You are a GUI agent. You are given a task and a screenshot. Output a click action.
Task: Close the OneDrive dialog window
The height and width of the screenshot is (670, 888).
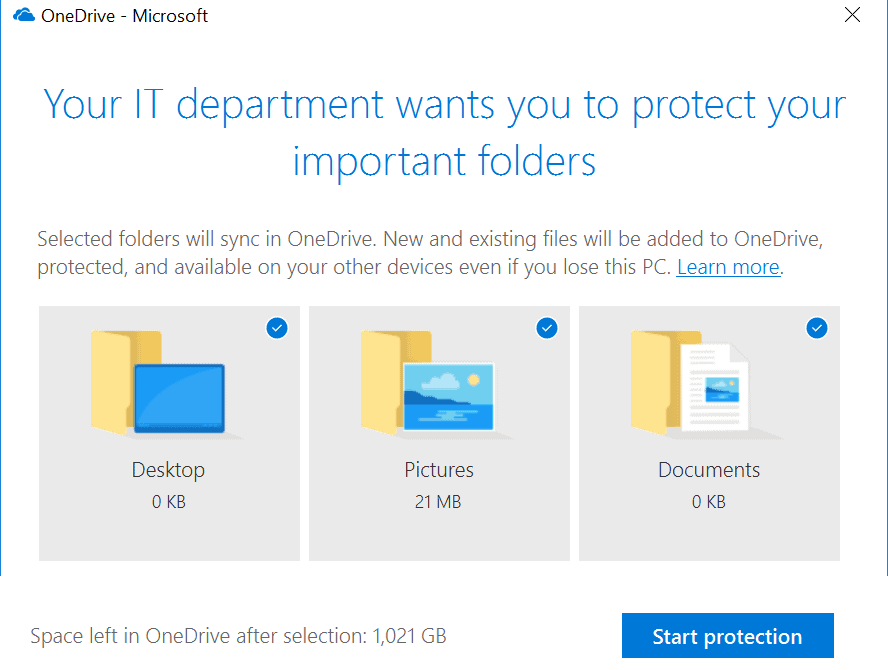coord(852,15)
